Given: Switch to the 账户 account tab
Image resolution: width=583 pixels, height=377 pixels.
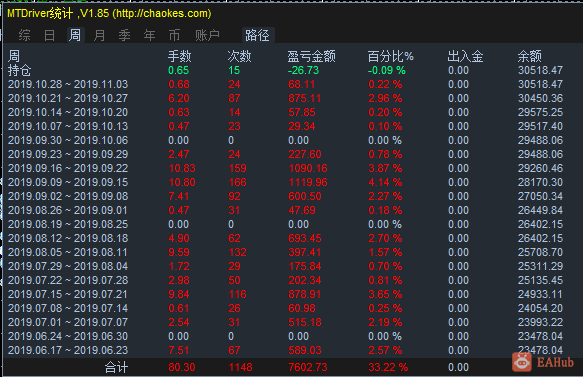Looking at the screenshot, I should [207, 35].
